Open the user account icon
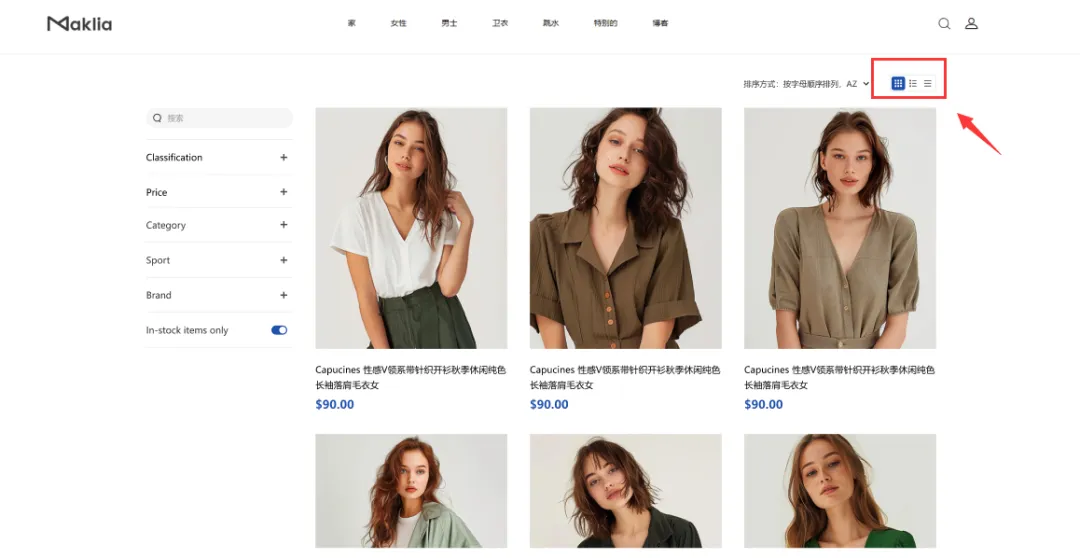Viewport: 1080px width, 558px height. pyautogui.click(x=971, y=23)
